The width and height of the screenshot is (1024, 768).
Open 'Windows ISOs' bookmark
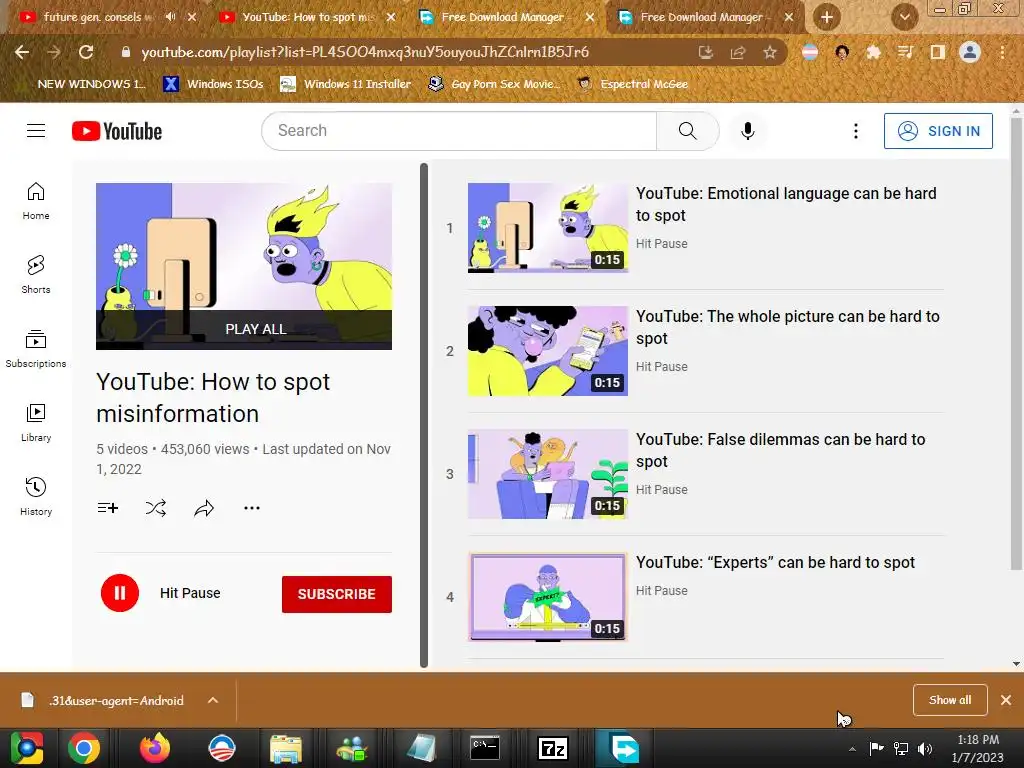point(214,84)
